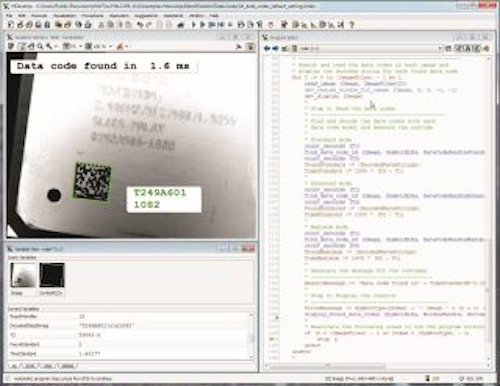500x386 pixels.
Task: Click the magnifier zoom icon in graphics window
Action: click(x=40, y=47)
